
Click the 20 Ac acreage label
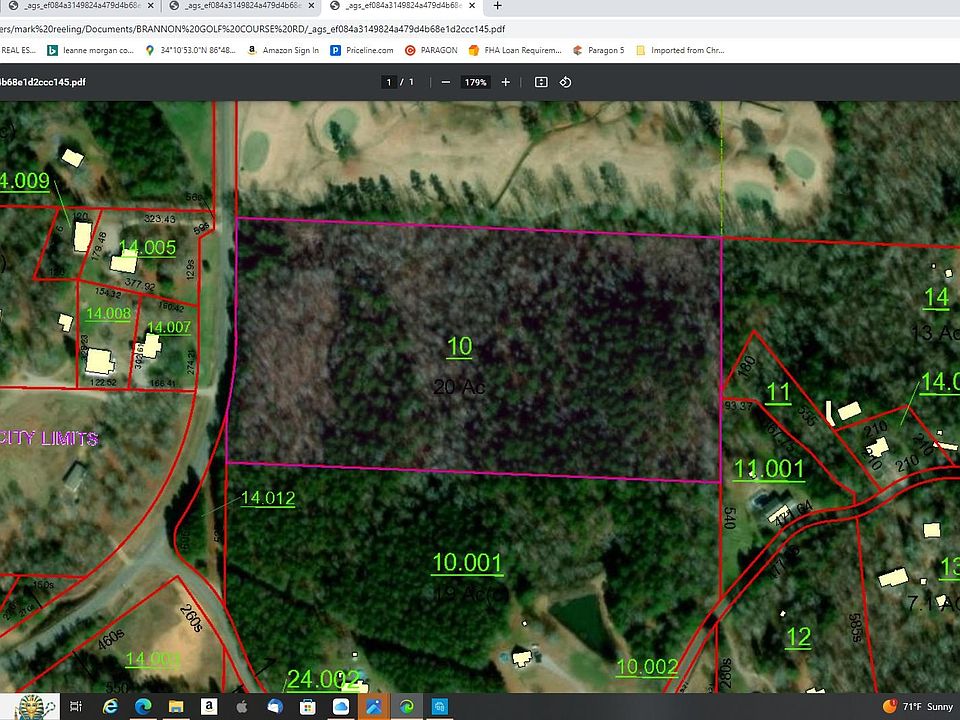(459, 386)
